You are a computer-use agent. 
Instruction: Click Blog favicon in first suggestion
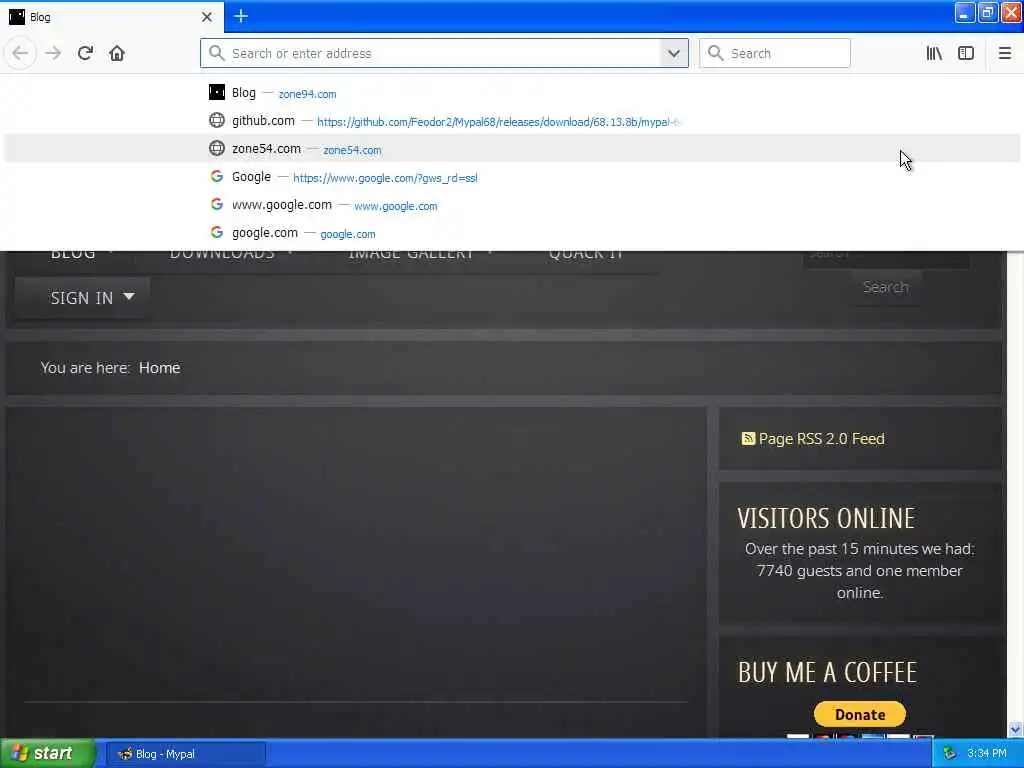(x=217, y=93)
